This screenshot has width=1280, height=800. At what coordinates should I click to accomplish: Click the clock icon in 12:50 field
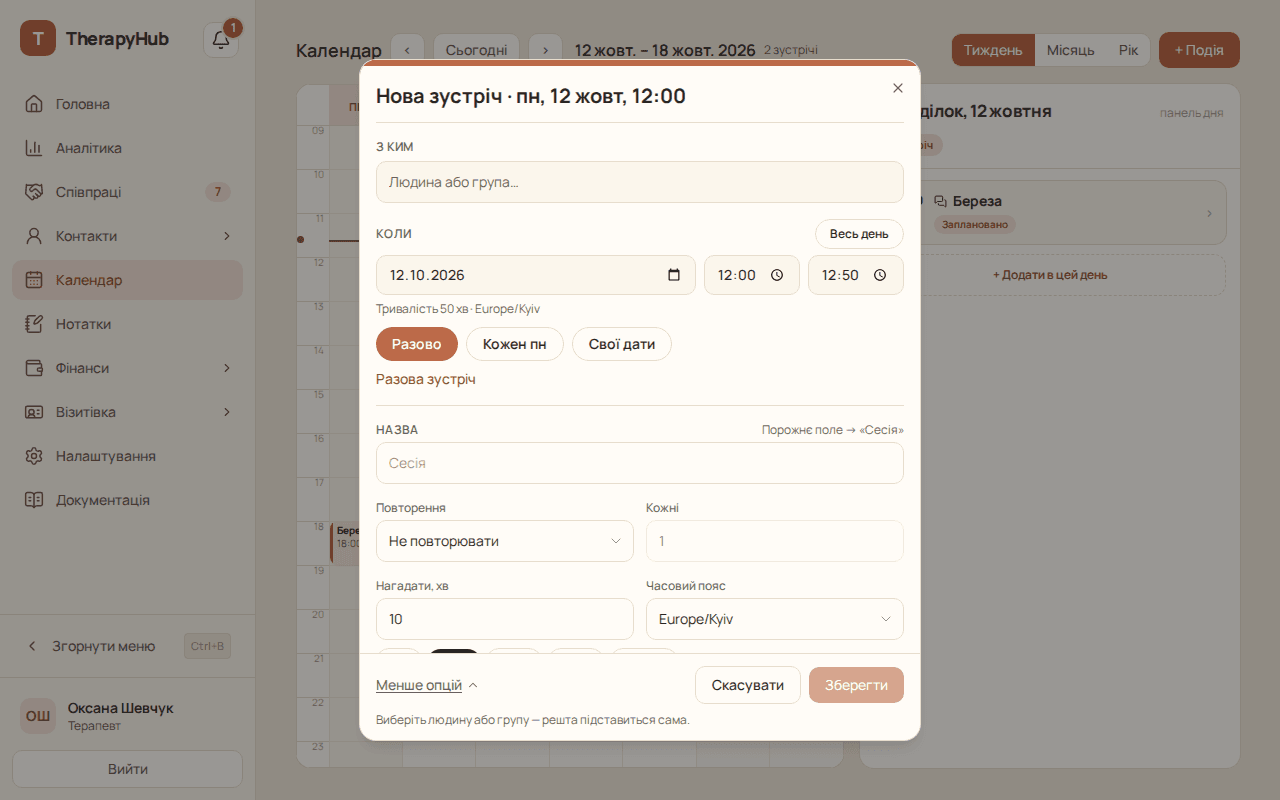880,275
